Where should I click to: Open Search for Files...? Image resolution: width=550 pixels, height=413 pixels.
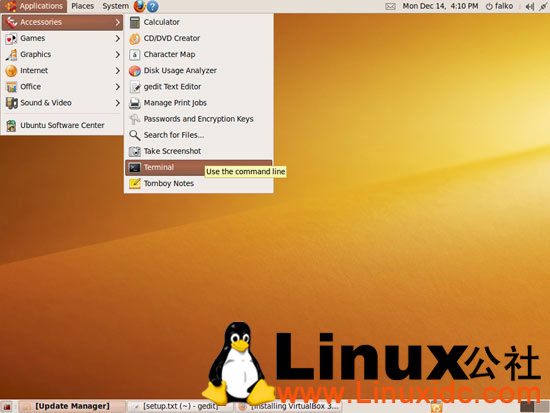click(x=199, y=135)
